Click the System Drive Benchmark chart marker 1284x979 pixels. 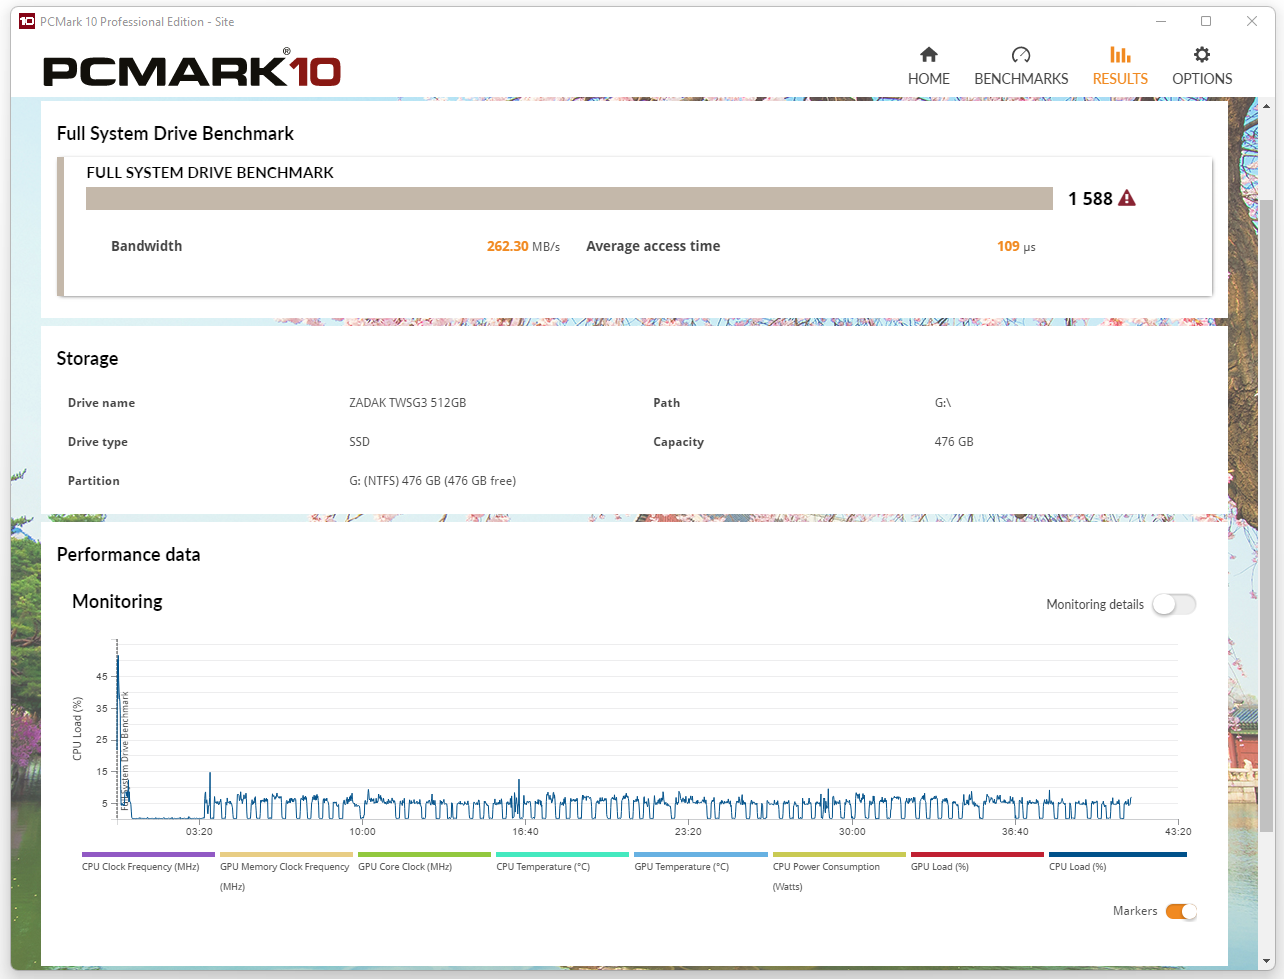[x=125, y=749]
